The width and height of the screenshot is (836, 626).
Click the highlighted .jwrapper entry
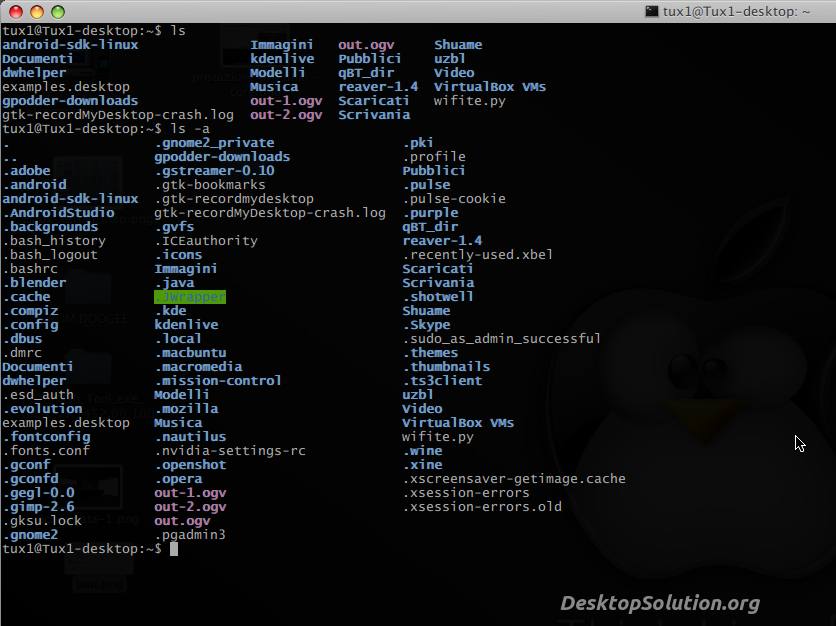click(x=190, y=297)
